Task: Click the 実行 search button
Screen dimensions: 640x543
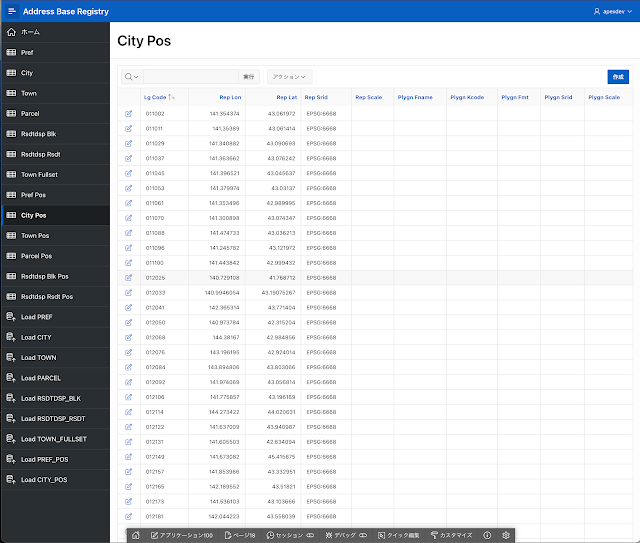Action: coord(249,77)
